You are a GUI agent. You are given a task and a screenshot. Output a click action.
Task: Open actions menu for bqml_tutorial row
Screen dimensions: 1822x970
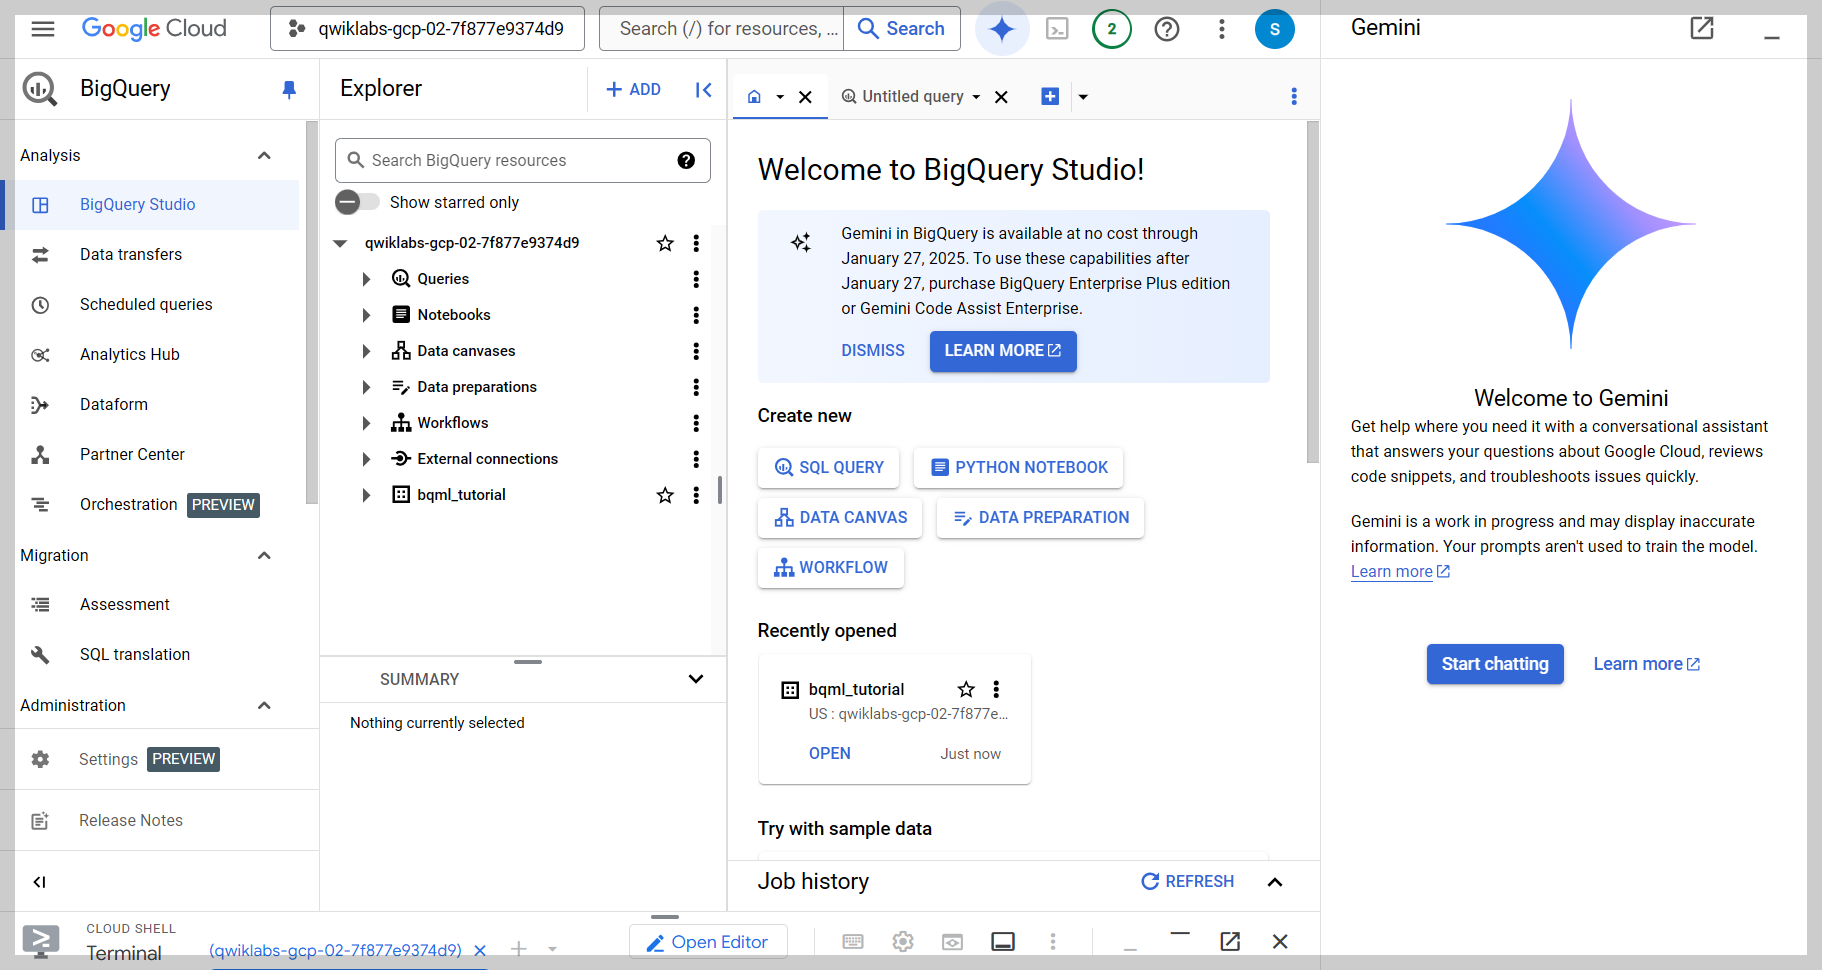point(696,495)
